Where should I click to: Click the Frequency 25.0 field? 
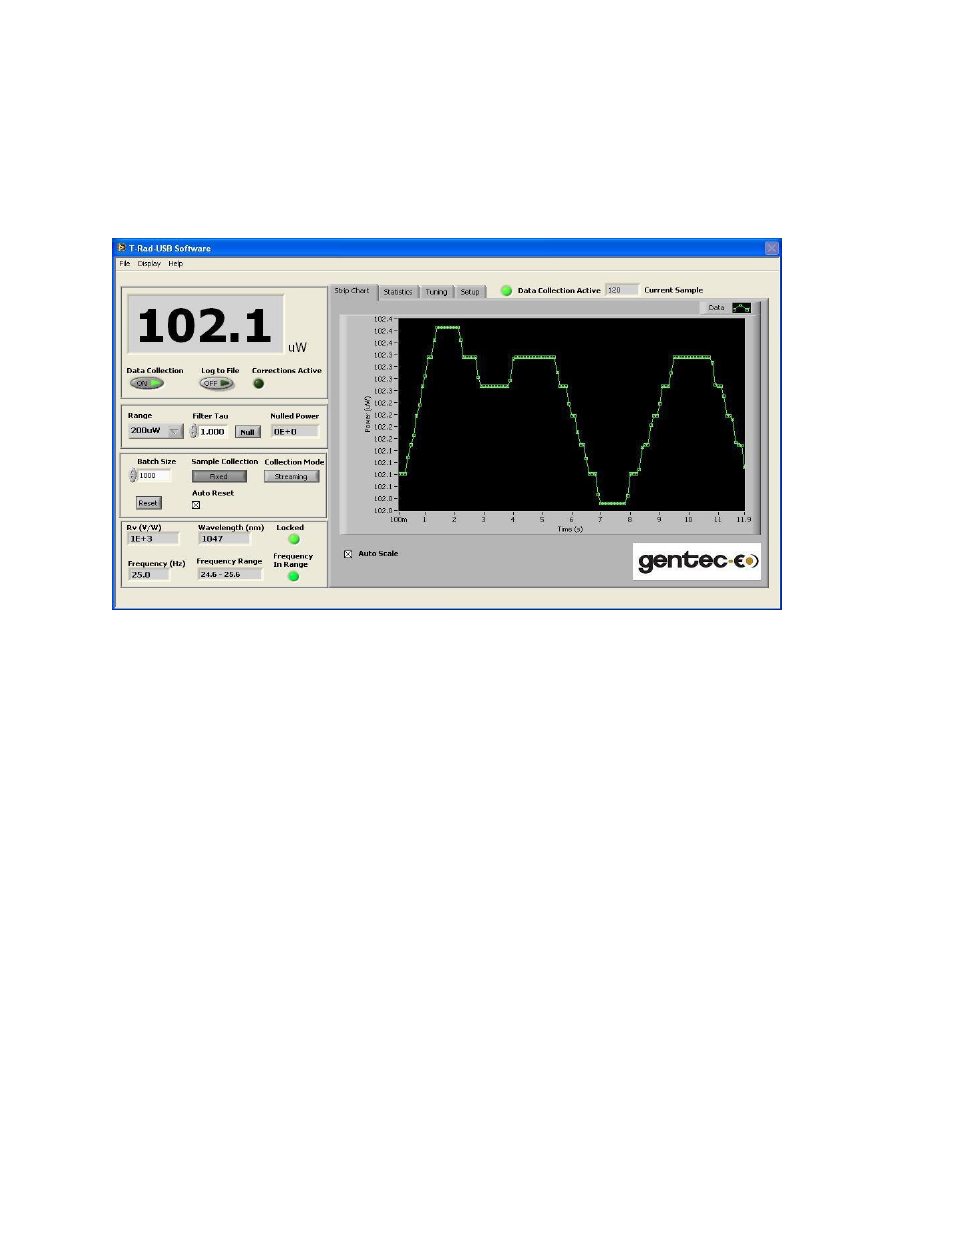click(x=149, y=575)
